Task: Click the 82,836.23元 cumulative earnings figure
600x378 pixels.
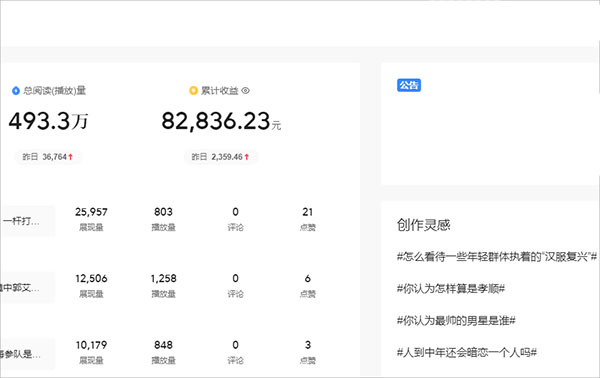Action: tap(221, 121)
